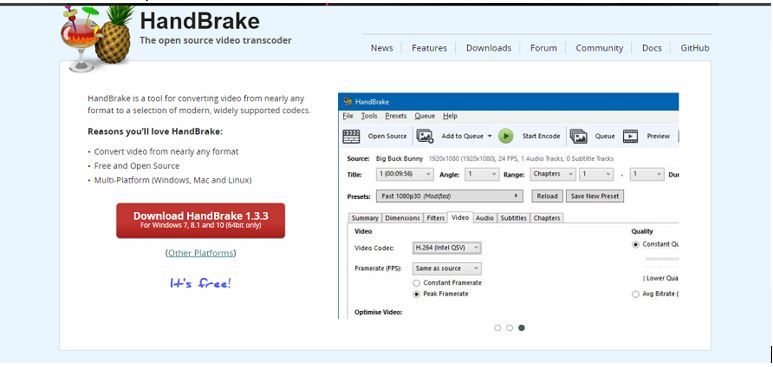Viewport: 773px width, 367px height.
Task: Select the first carousel dot
Action: pyautogui.click(x=497, y=328)
